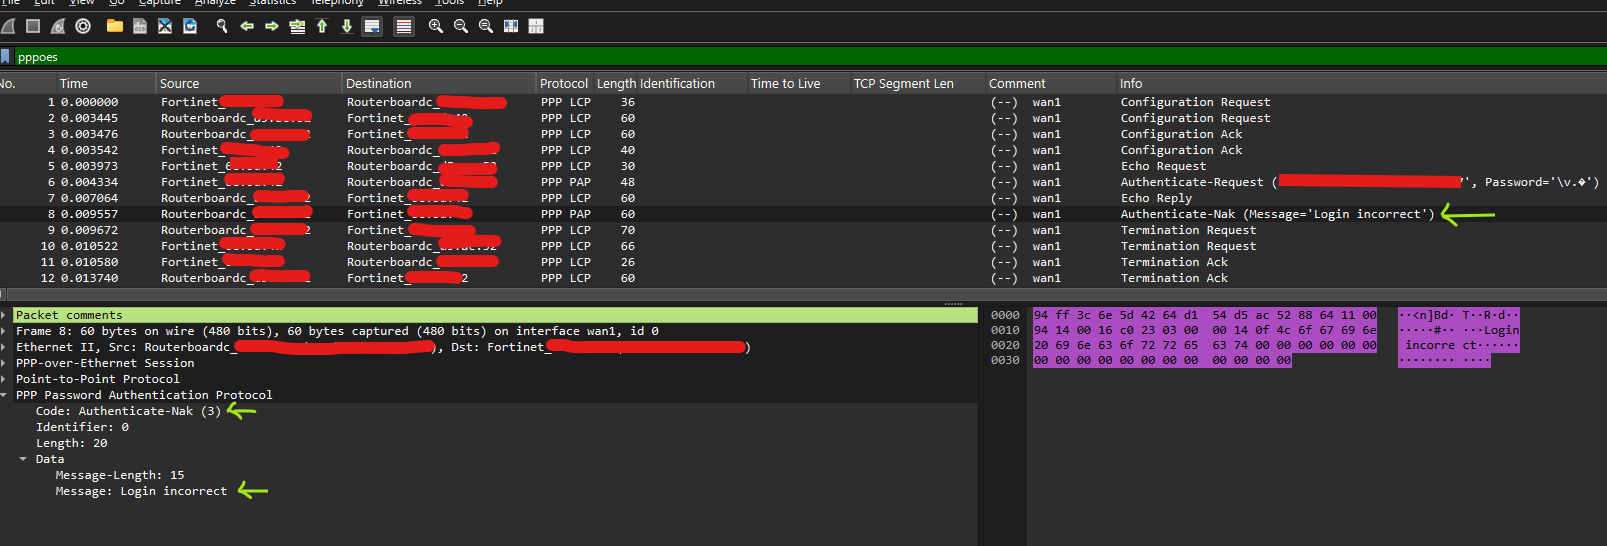Image resolution: width=1607 pixels, height=546 pixels.
Task: Find a packet magnifier icon
Action: coord(222,26)
